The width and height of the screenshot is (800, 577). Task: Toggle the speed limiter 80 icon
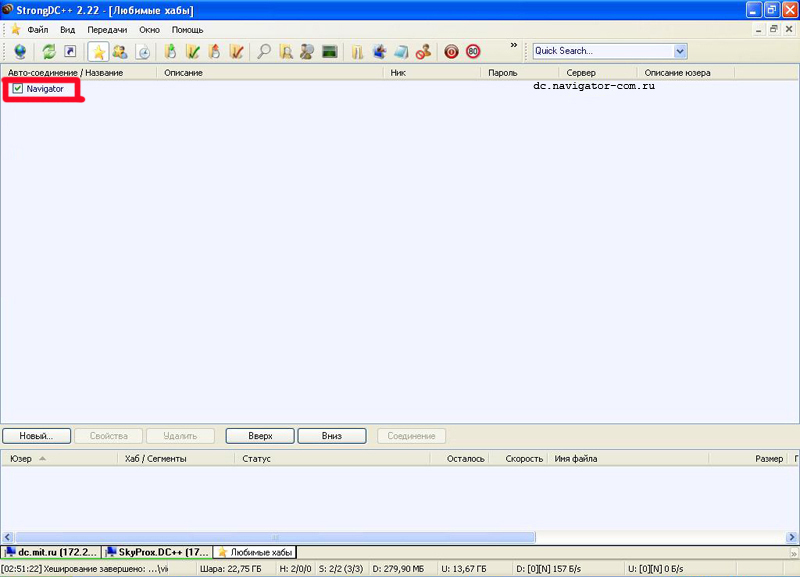point(473,51)
